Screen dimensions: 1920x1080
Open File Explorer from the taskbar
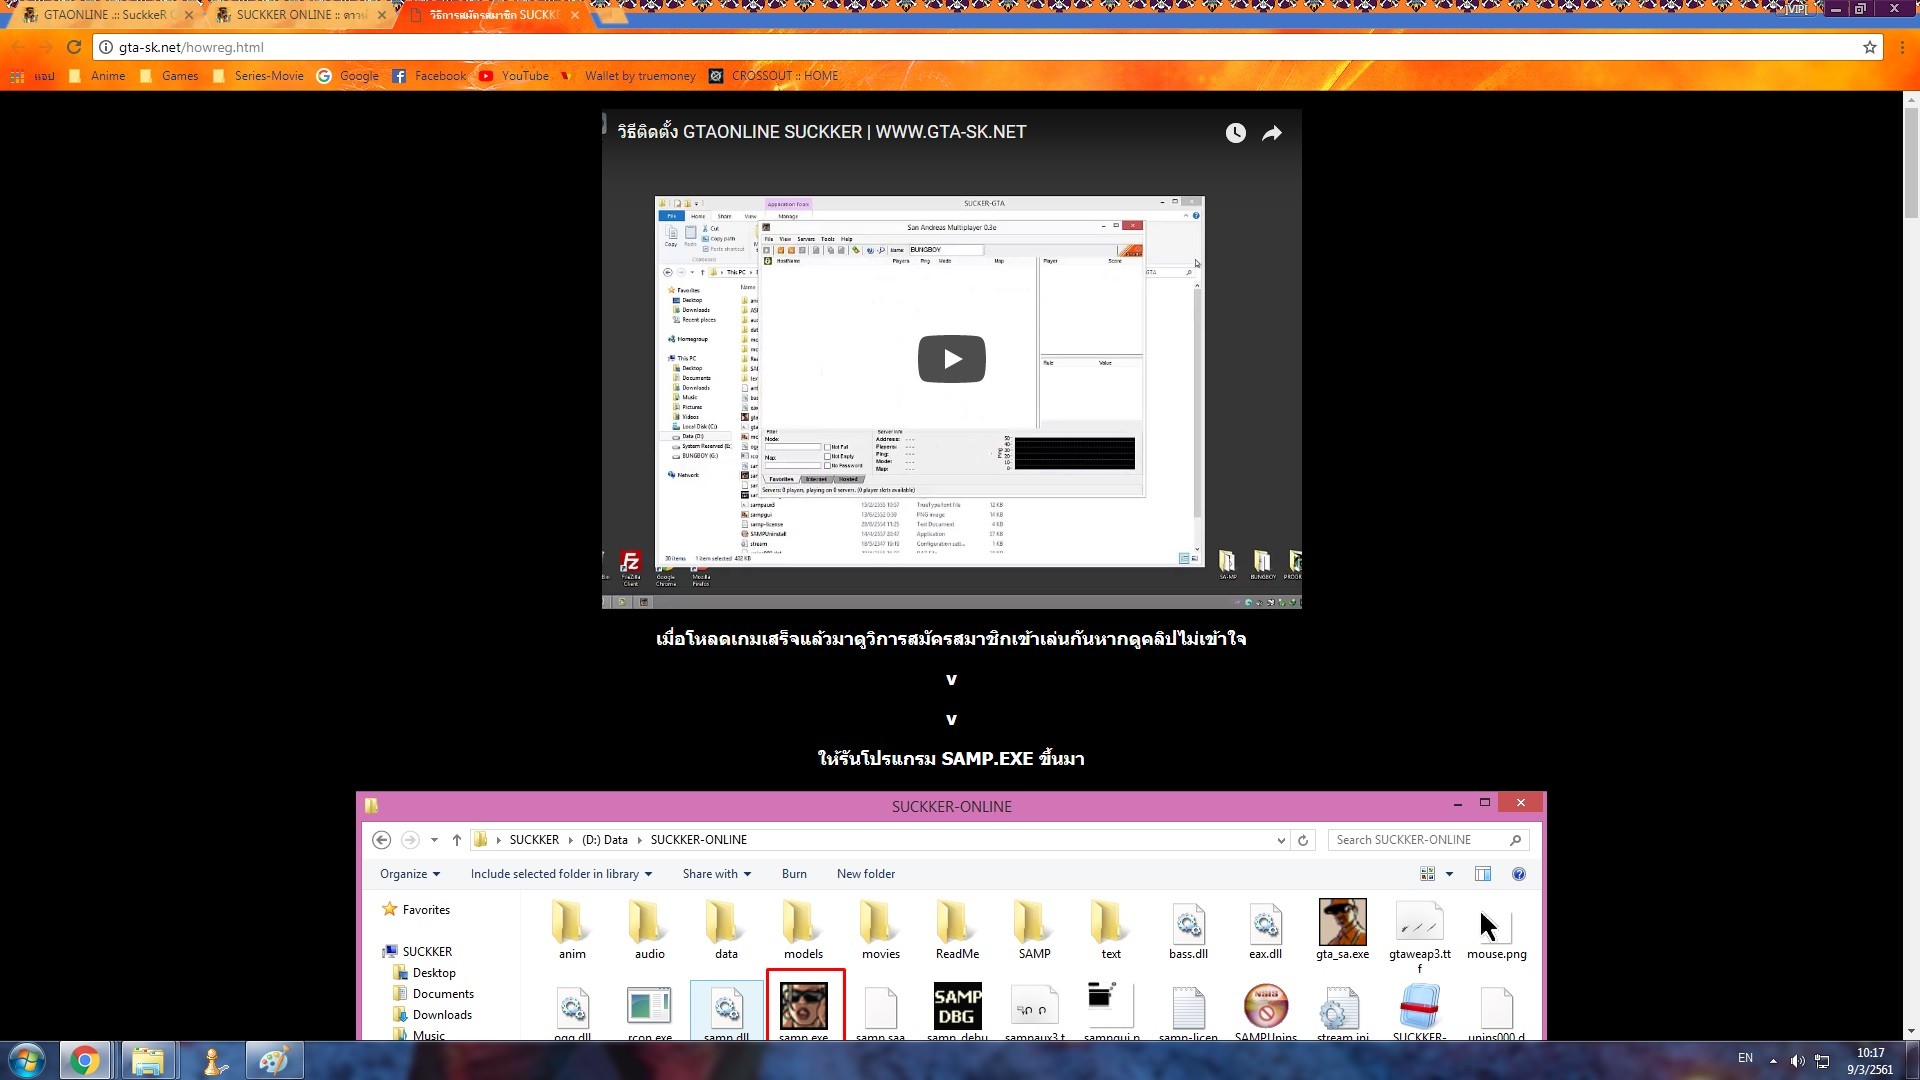pos(148,1060)
